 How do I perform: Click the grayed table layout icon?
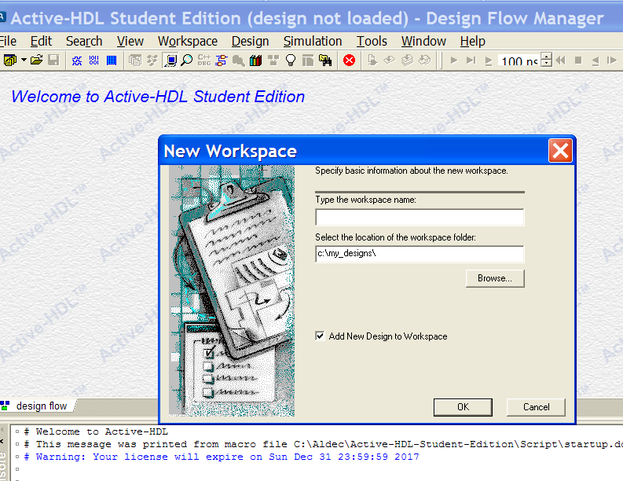click(308, 60)
